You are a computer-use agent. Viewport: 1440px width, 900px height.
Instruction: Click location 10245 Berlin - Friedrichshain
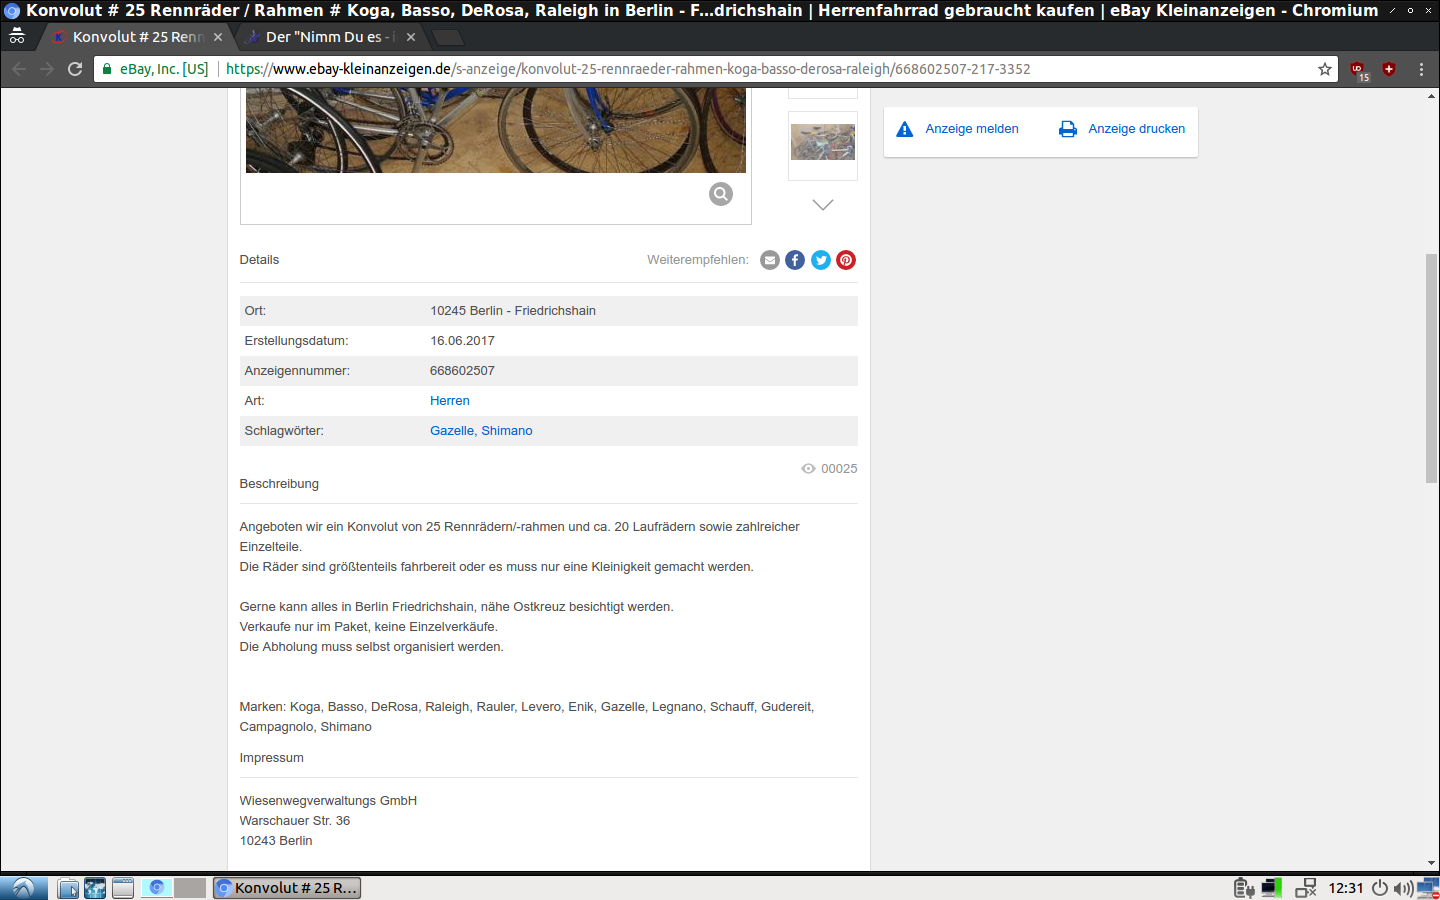pyautogui.click(x=513, y=311)
